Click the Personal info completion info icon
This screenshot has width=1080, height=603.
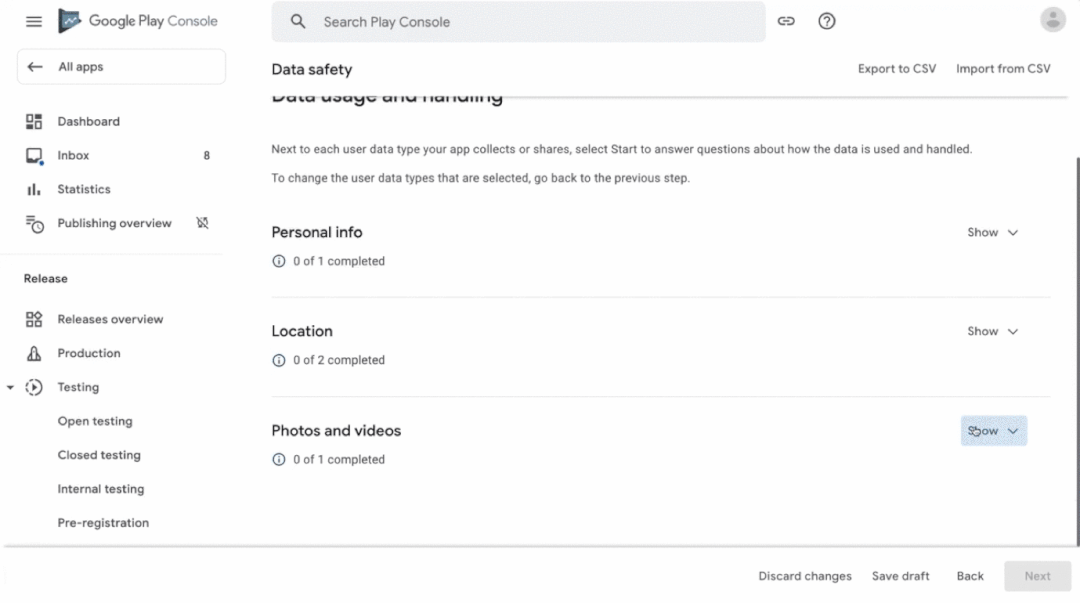(x=279, y=261)
